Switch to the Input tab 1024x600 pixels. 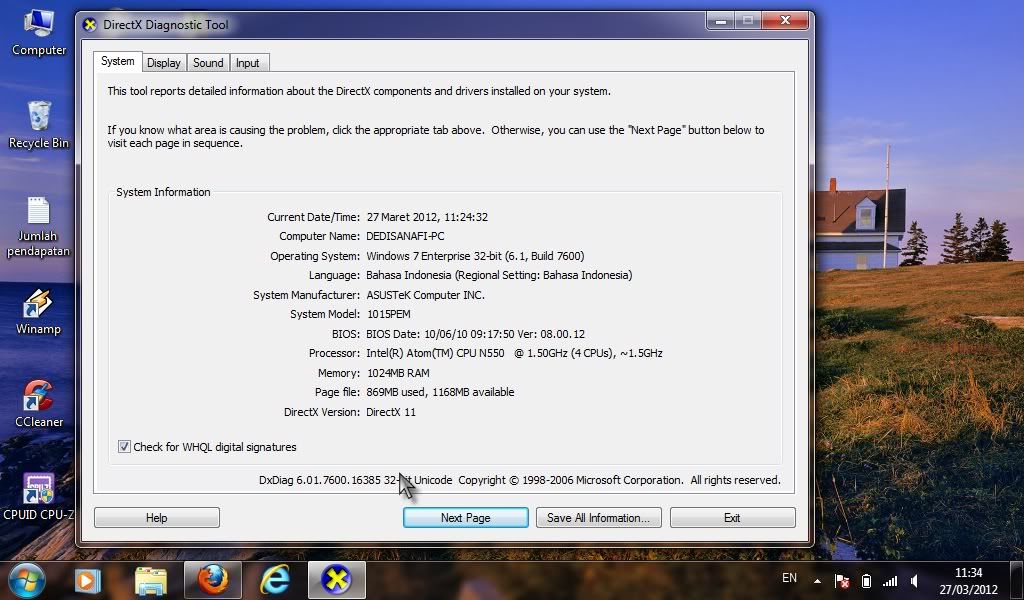(248, 63)
